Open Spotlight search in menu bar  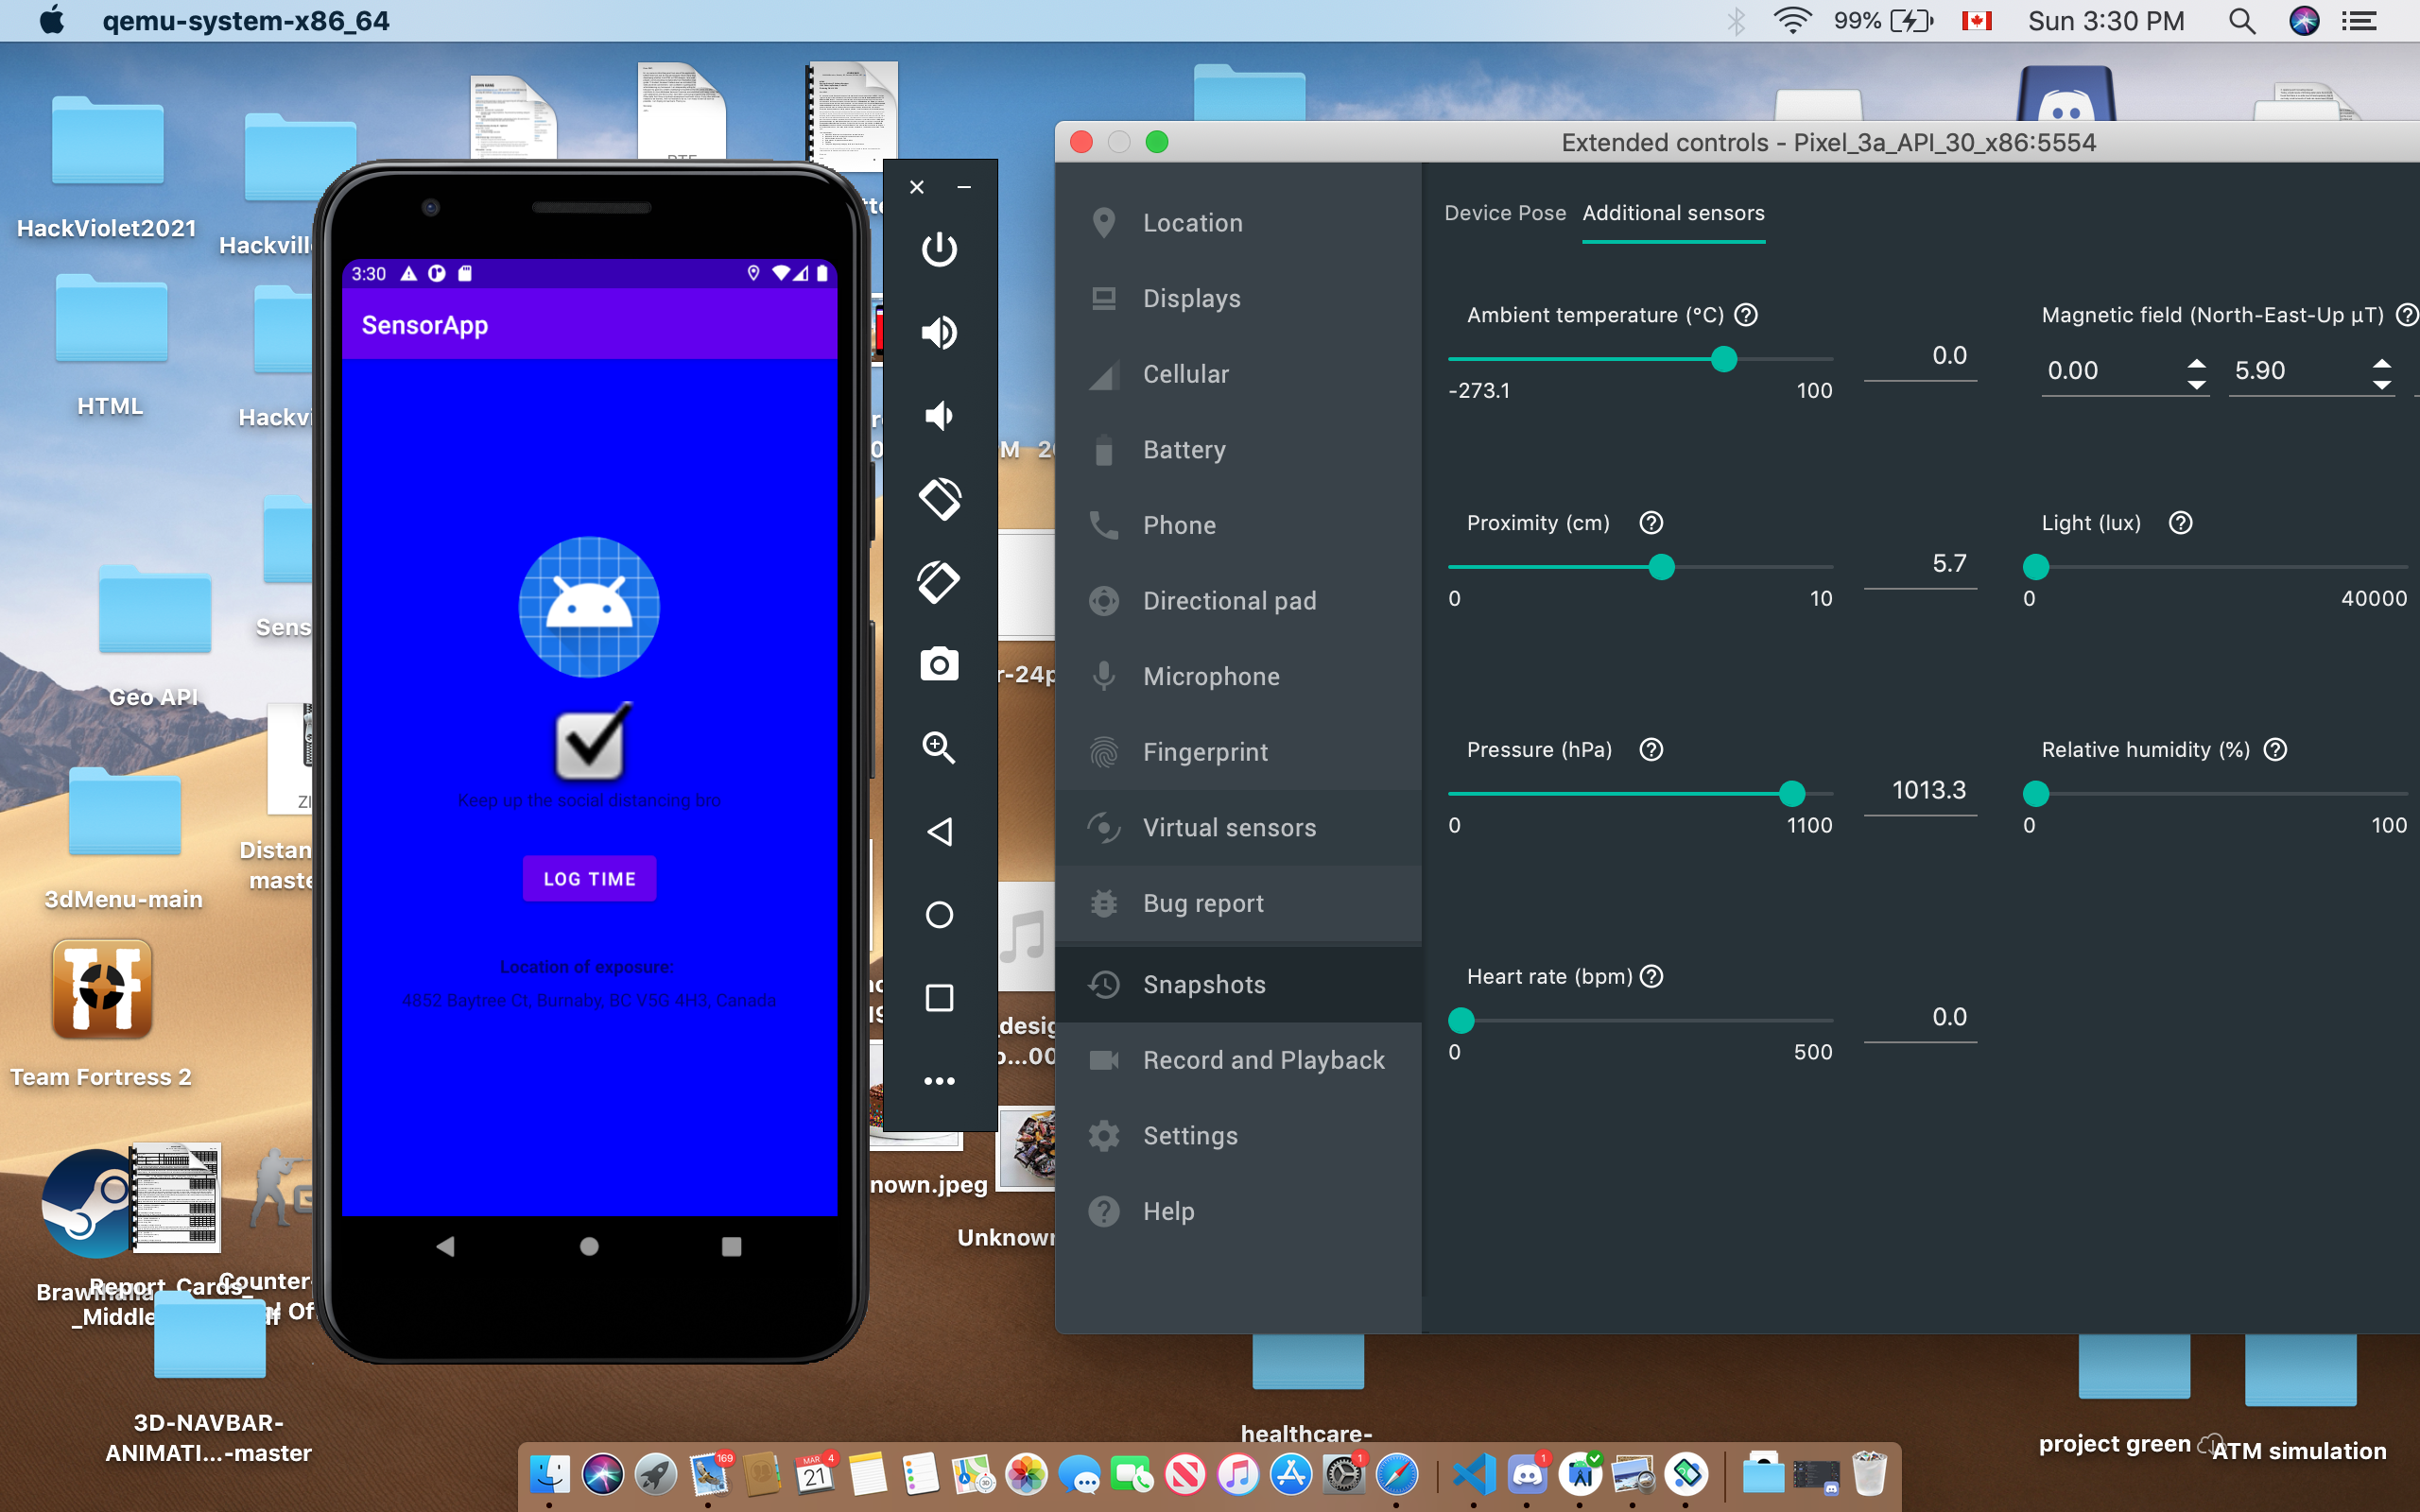coord(2241,21)
